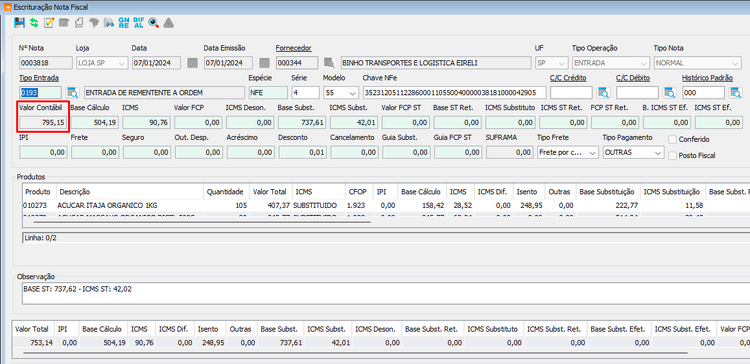Click the C/C Débito underlined label
750x364 pixels.
(634, 78)
